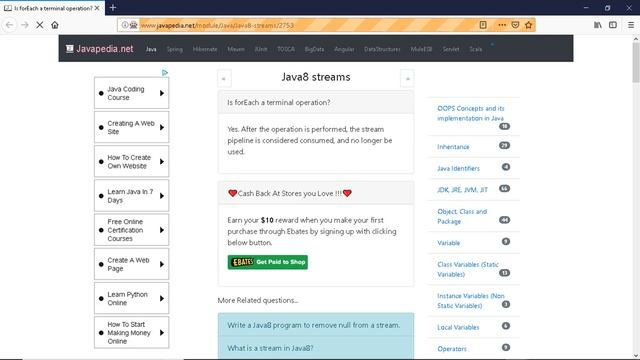Image resolution: width=640 pixels, height=360 pixels.
Task: Open the Java Identifiers topic link
Action: [458, 168]
